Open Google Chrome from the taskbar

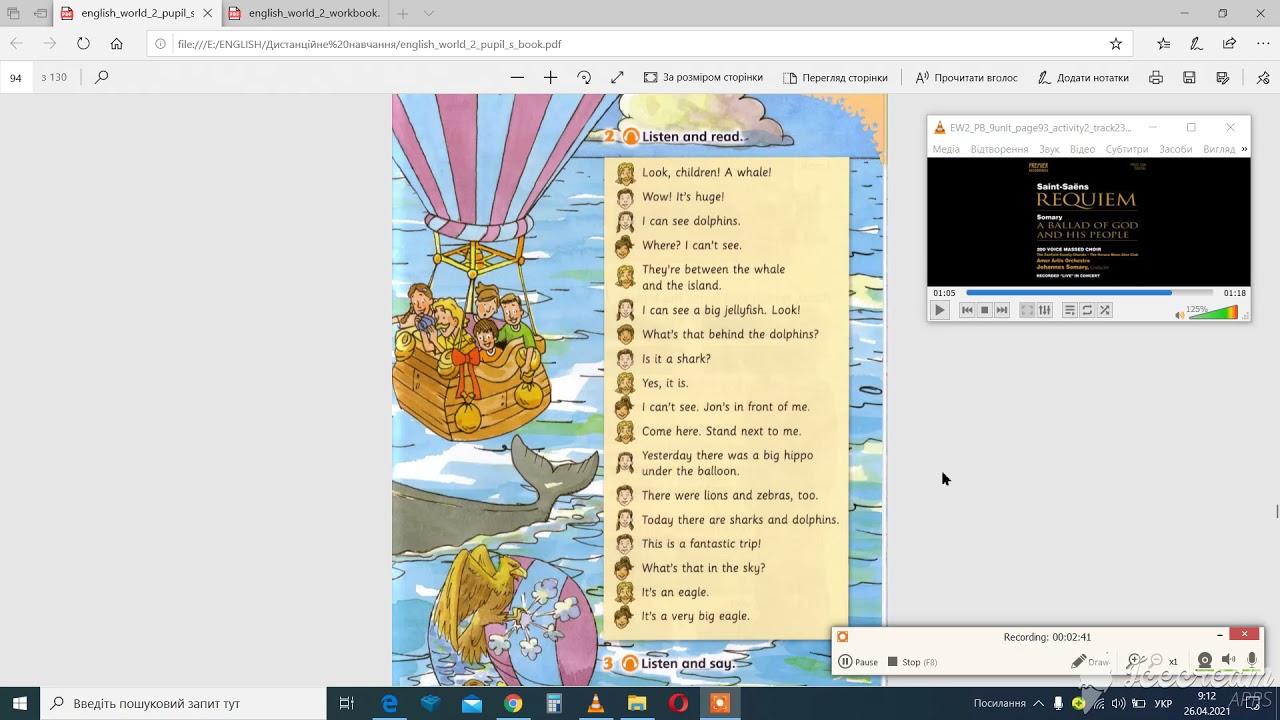513,703
